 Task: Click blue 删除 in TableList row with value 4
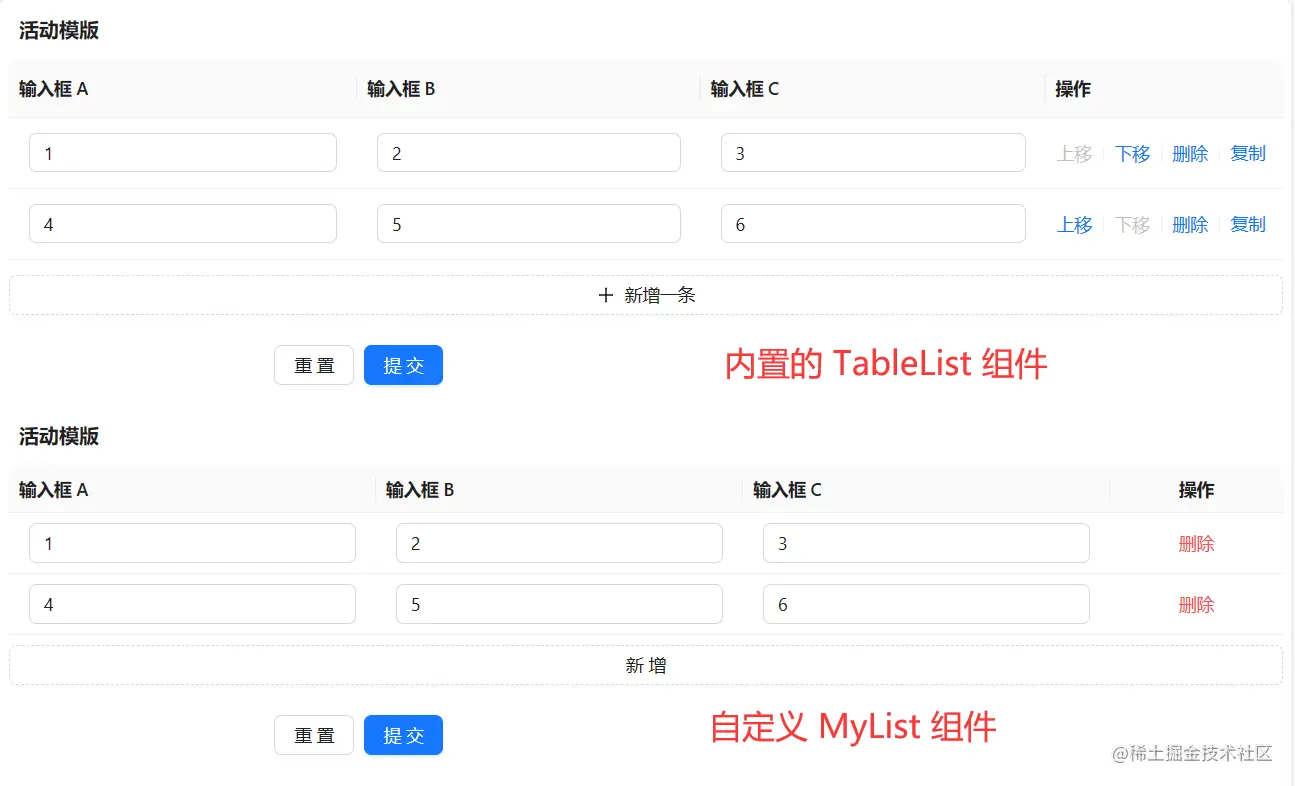coord(1190,225)
